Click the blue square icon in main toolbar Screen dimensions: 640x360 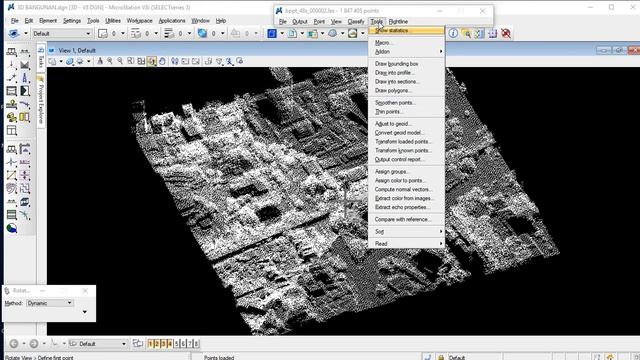point(272,33)
